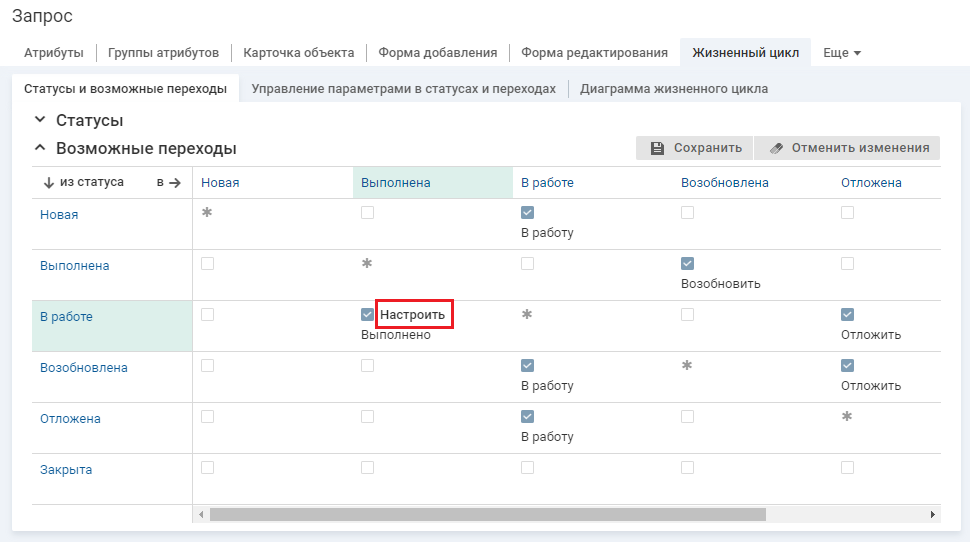Screen dimensions: 970x542
Task: Uncheck Новая to В работе transition checkbox
Action: coord(527,213)
